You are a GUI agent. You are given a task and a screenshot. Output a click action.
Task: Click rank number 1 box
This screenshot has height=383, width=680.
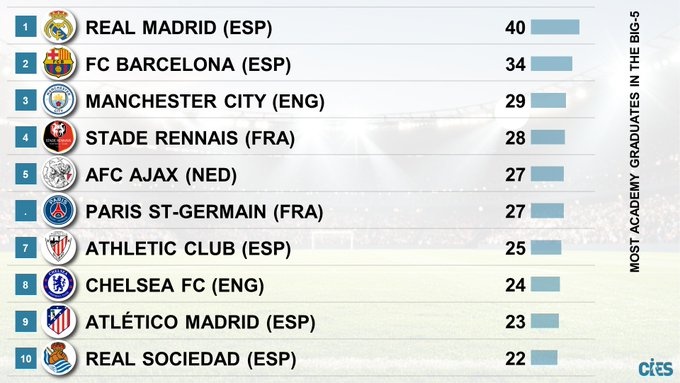[x=26, y=26]
